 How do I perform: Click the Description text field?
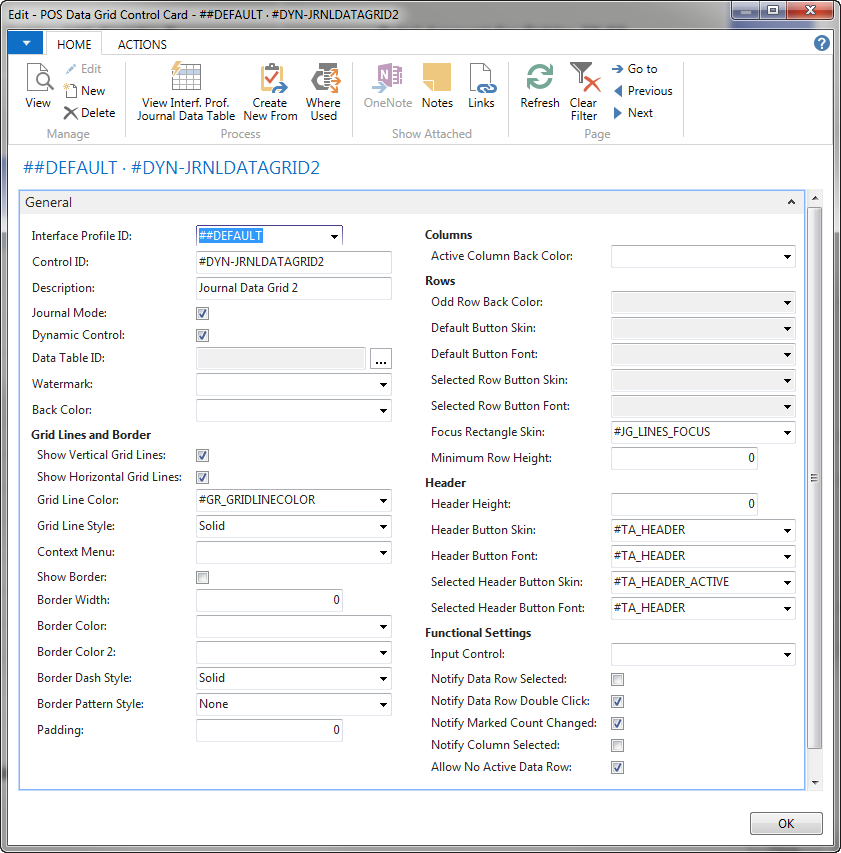point(294,288)
